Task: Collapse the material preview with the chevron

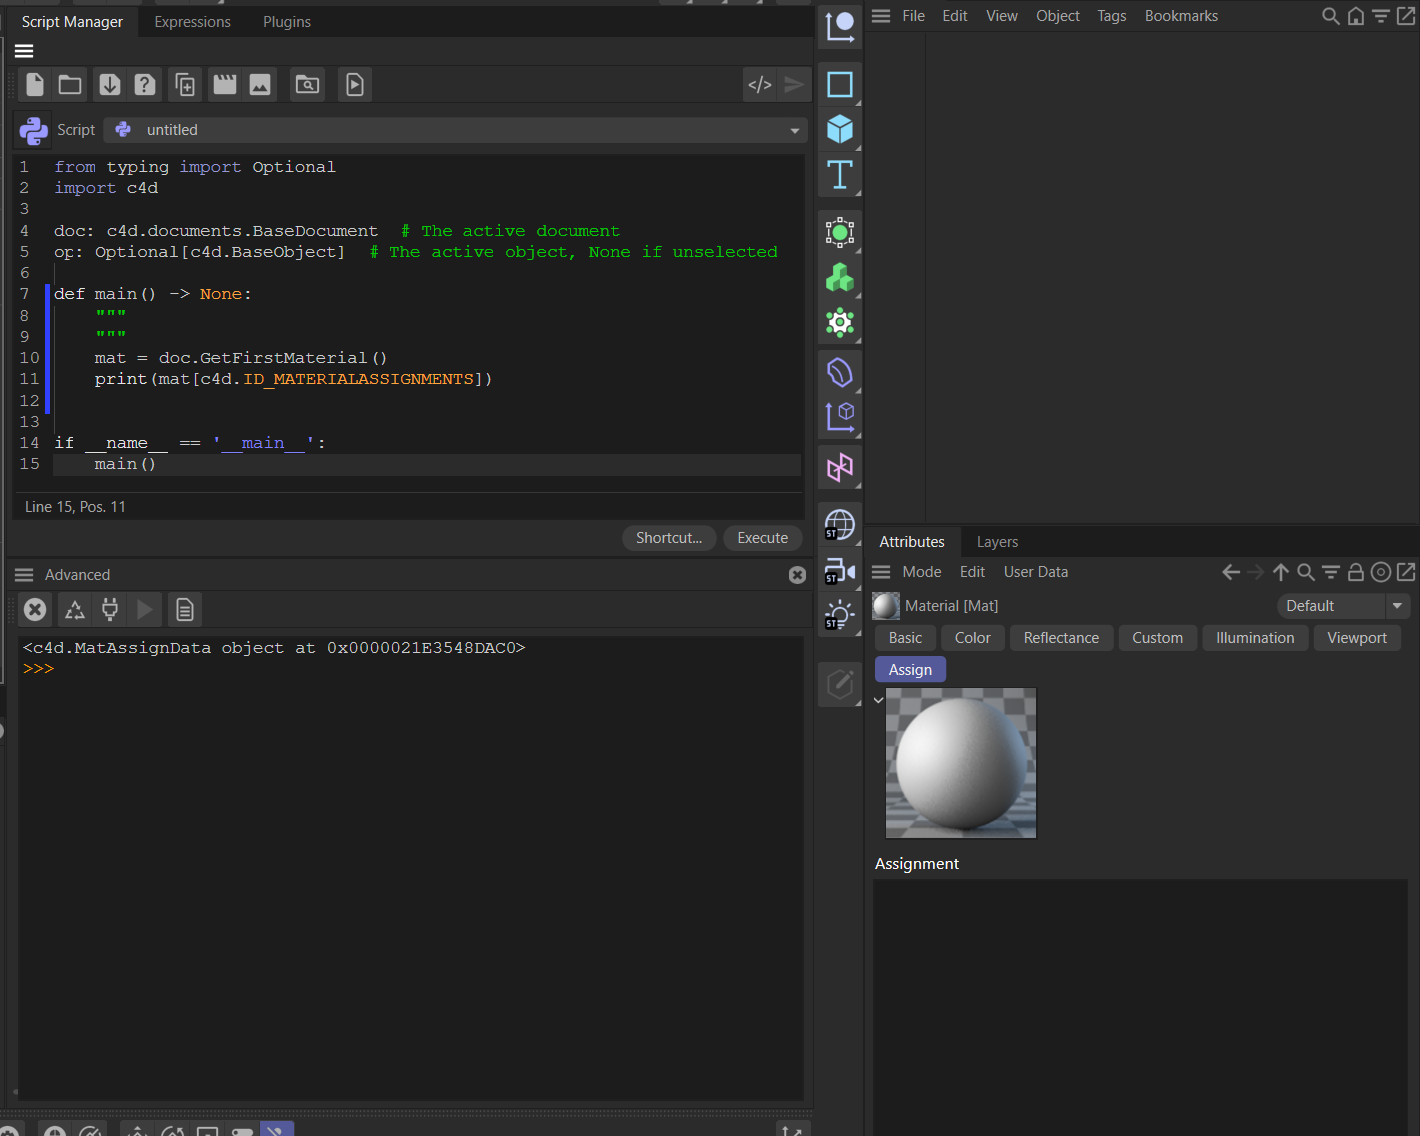Action: tap(878, 700)
